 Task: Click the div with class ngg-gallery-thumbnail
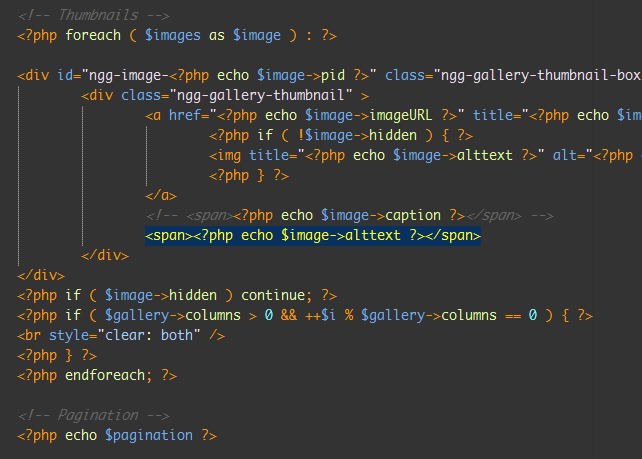click(x=225, y=96)
